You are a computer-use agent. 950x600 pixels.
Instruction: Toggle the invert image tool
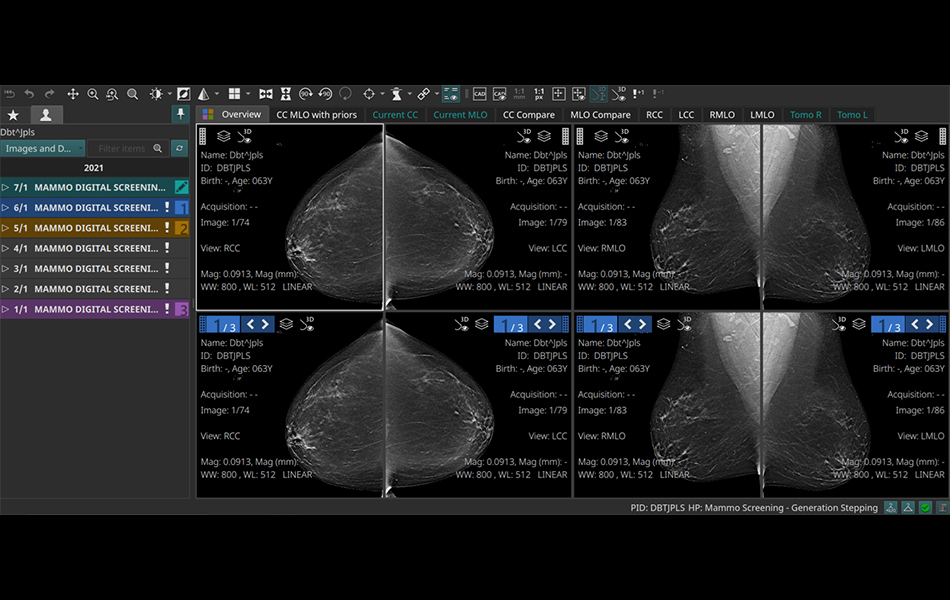click(x=183, y=94)
